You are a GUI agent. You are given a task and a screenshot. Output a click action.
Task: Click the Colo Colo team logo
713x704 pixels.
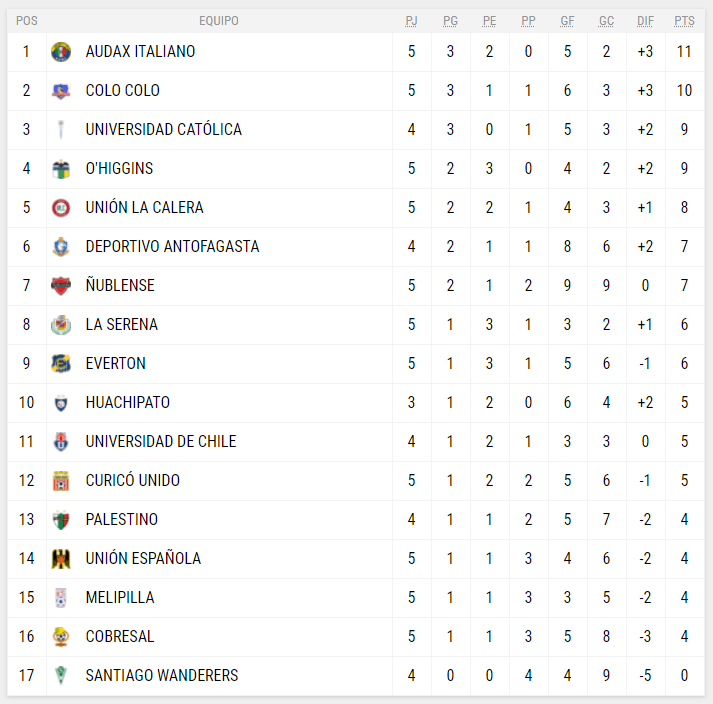point(61,90)
